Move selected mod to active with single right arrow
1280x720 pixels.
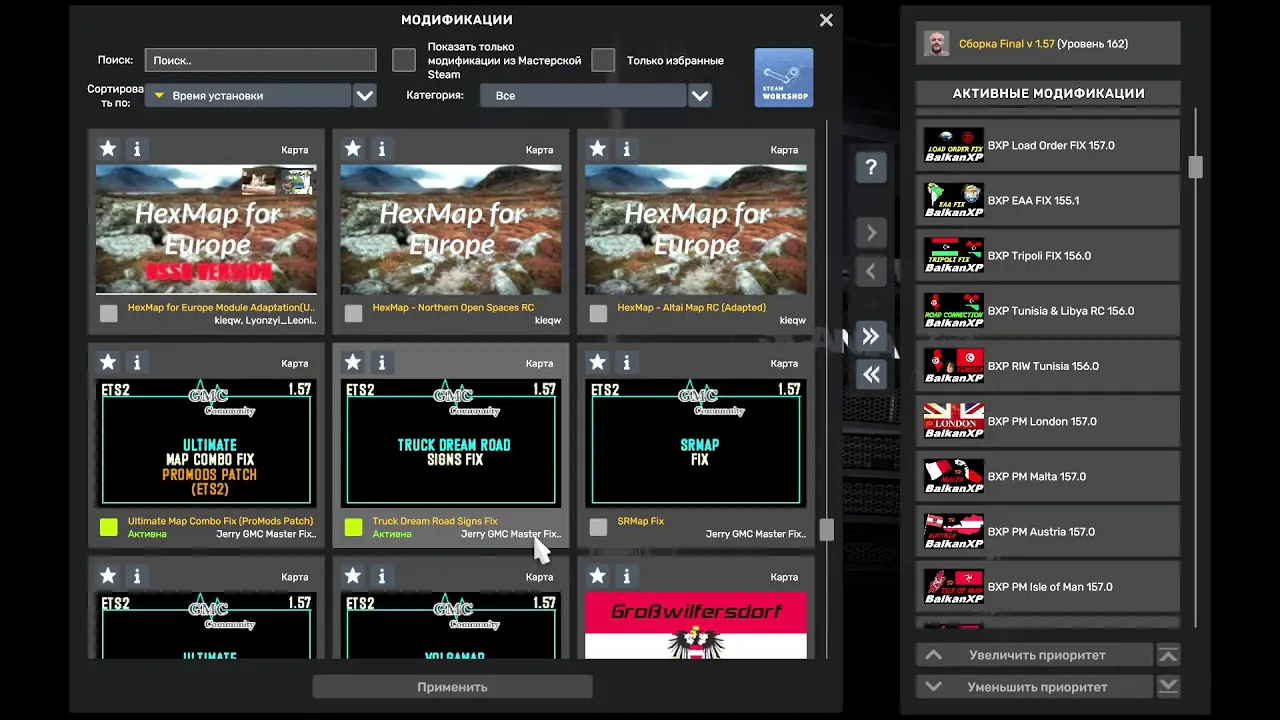click(871, 233)
